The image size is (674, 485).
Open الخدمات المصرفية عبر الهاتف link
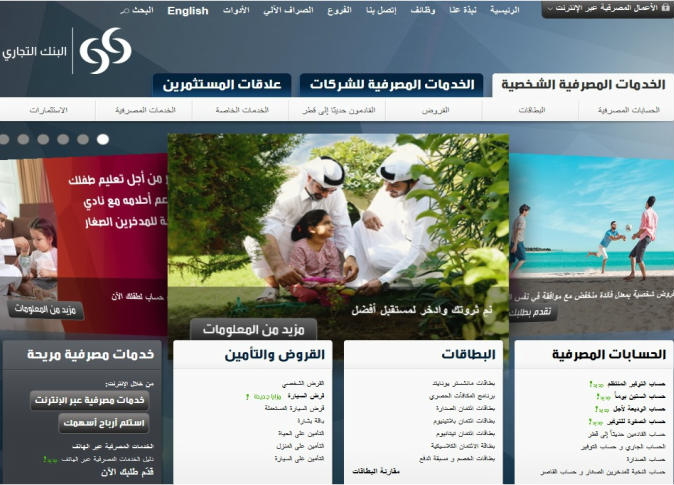(113, 446)
